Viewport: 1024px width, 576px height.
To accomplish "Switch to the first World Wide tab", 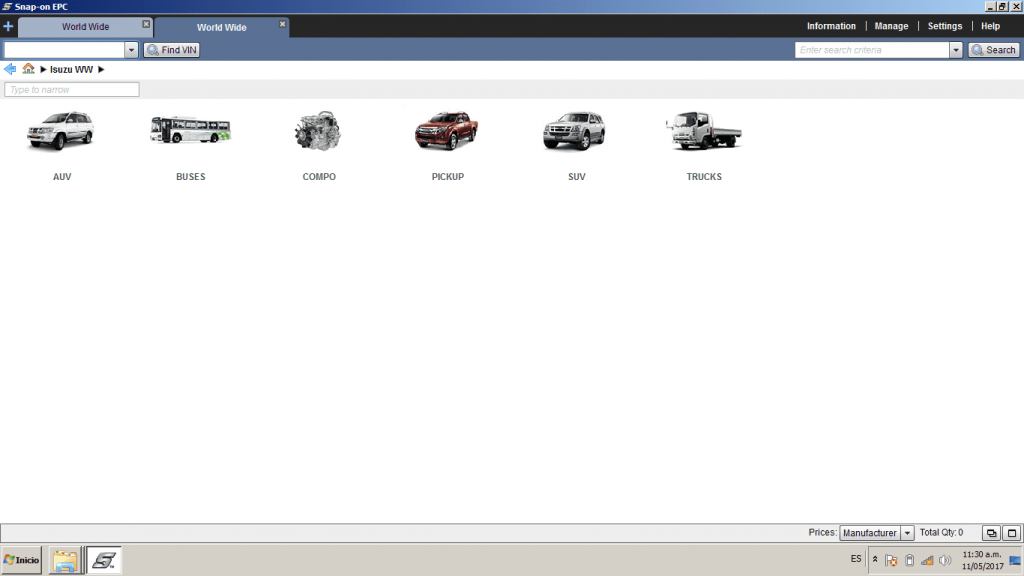I will (x=86, y=27).
